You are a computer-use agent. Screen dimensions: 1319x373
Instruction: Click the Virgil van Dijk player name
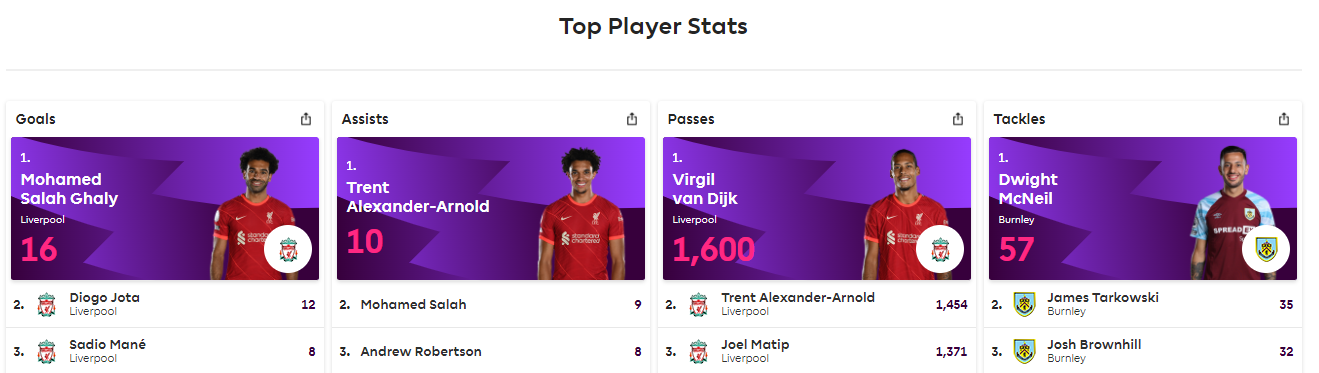705,189
